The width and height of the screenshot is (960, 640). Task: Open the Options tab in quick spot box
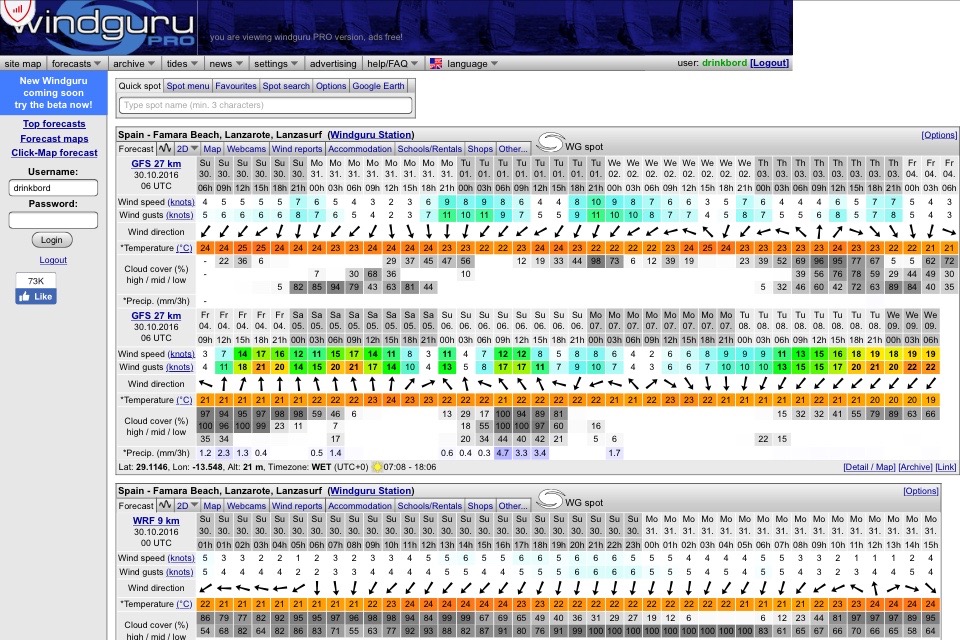(x=331, y=86)
